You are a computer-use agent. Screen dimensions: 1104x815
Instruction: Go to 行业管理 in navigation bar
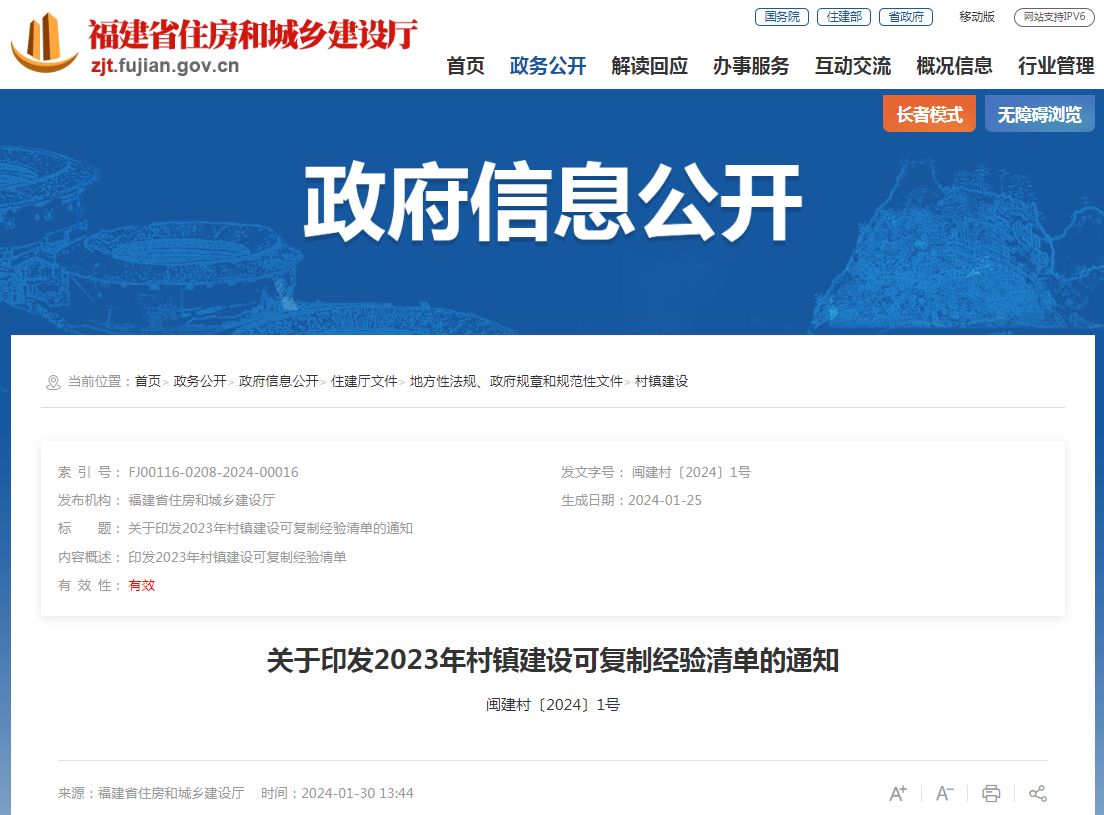tap(1055, 66)
